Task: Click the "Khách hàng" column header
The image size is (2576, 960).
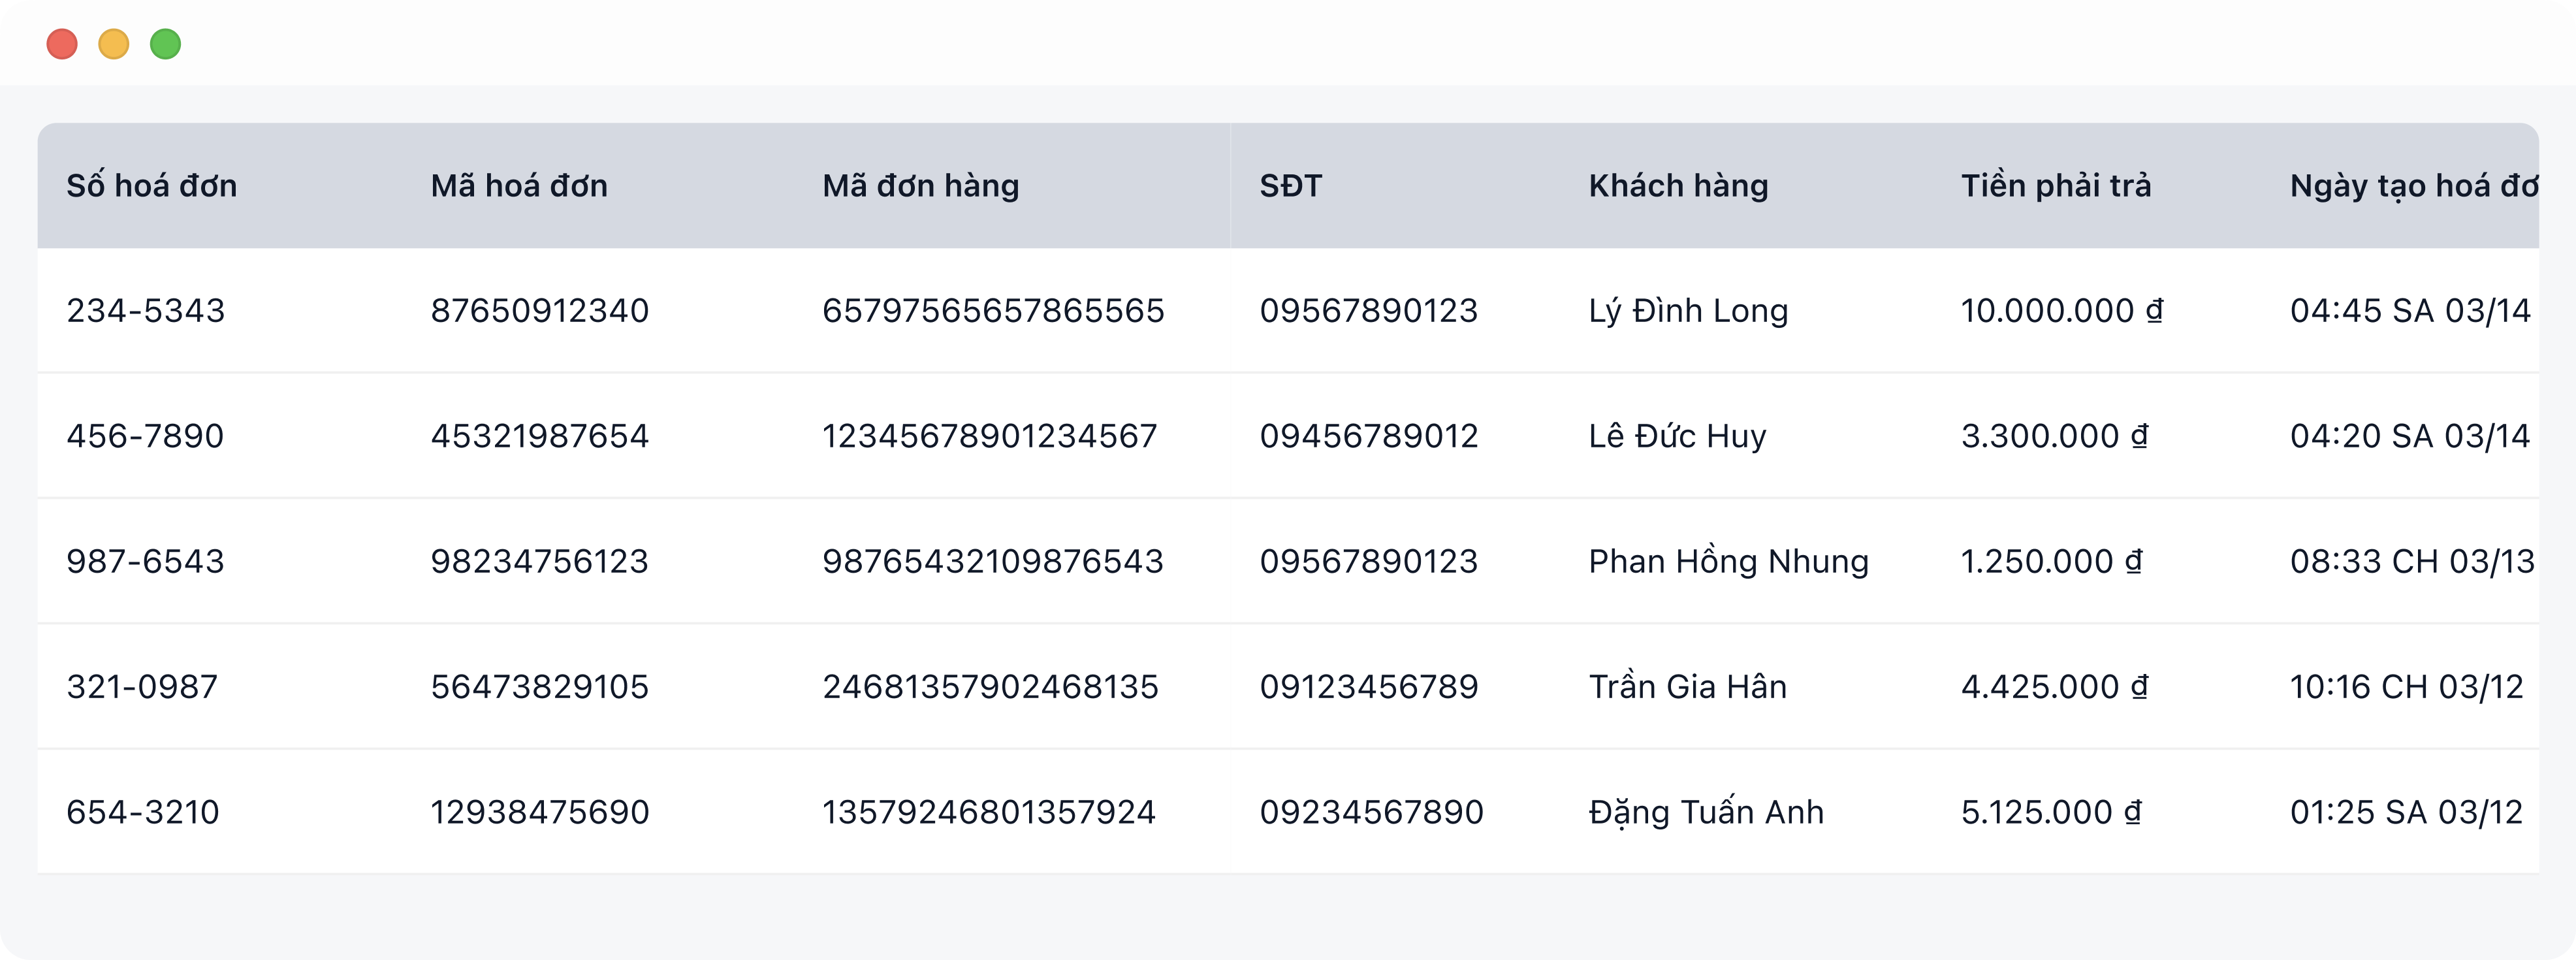Action: tap(1678, 186)
